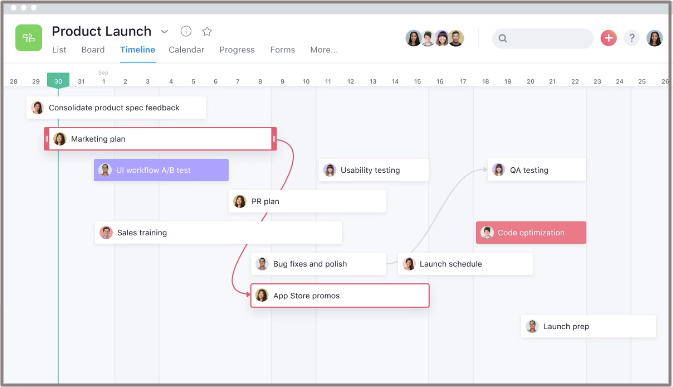Select the Marketing plan task bar

point(161,139)
